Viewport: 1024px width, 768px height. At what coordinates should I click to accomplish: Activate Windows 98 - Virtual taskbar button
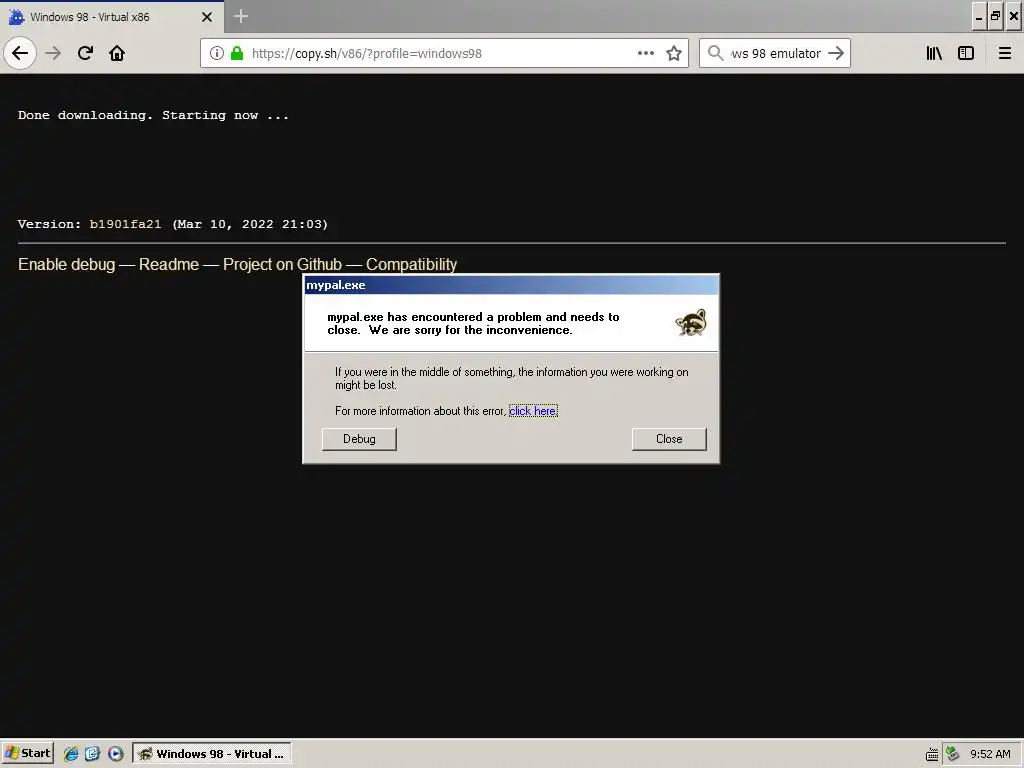pos(212,754)
